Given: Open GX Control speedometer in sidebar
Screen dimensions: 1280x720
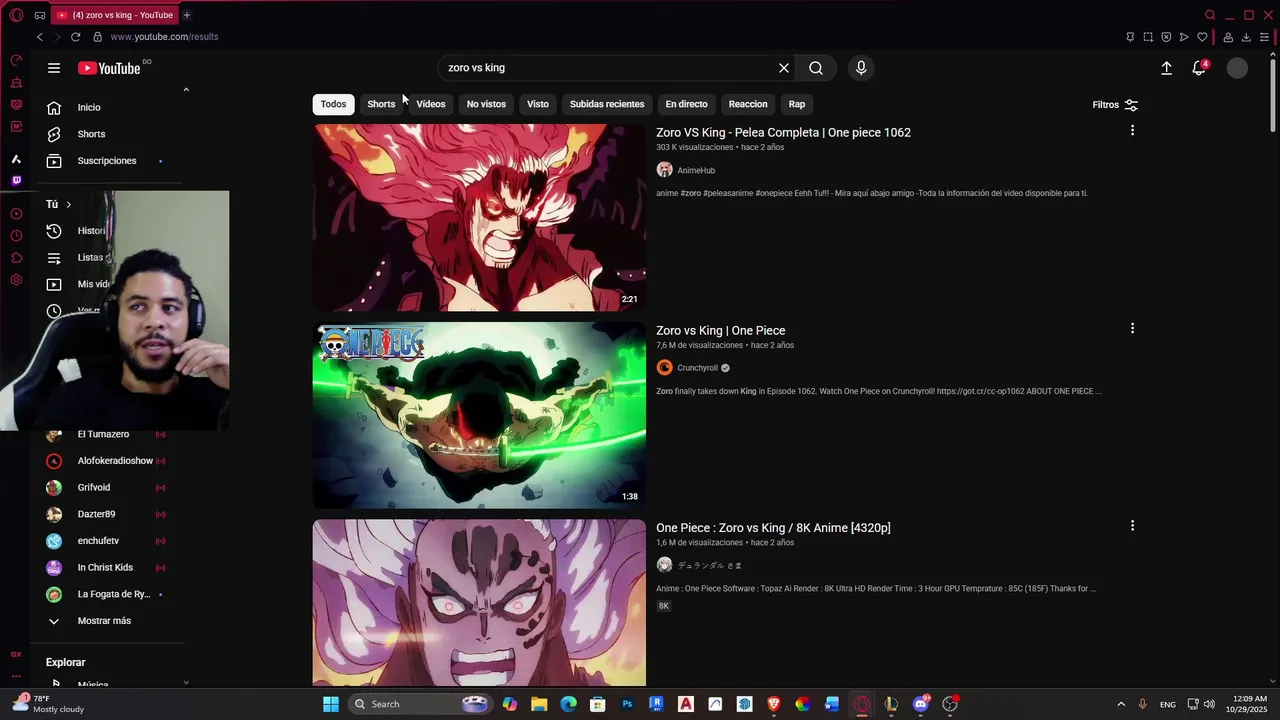Looking at the screenshot, I should pyautogui.click(x=16, y=60).
